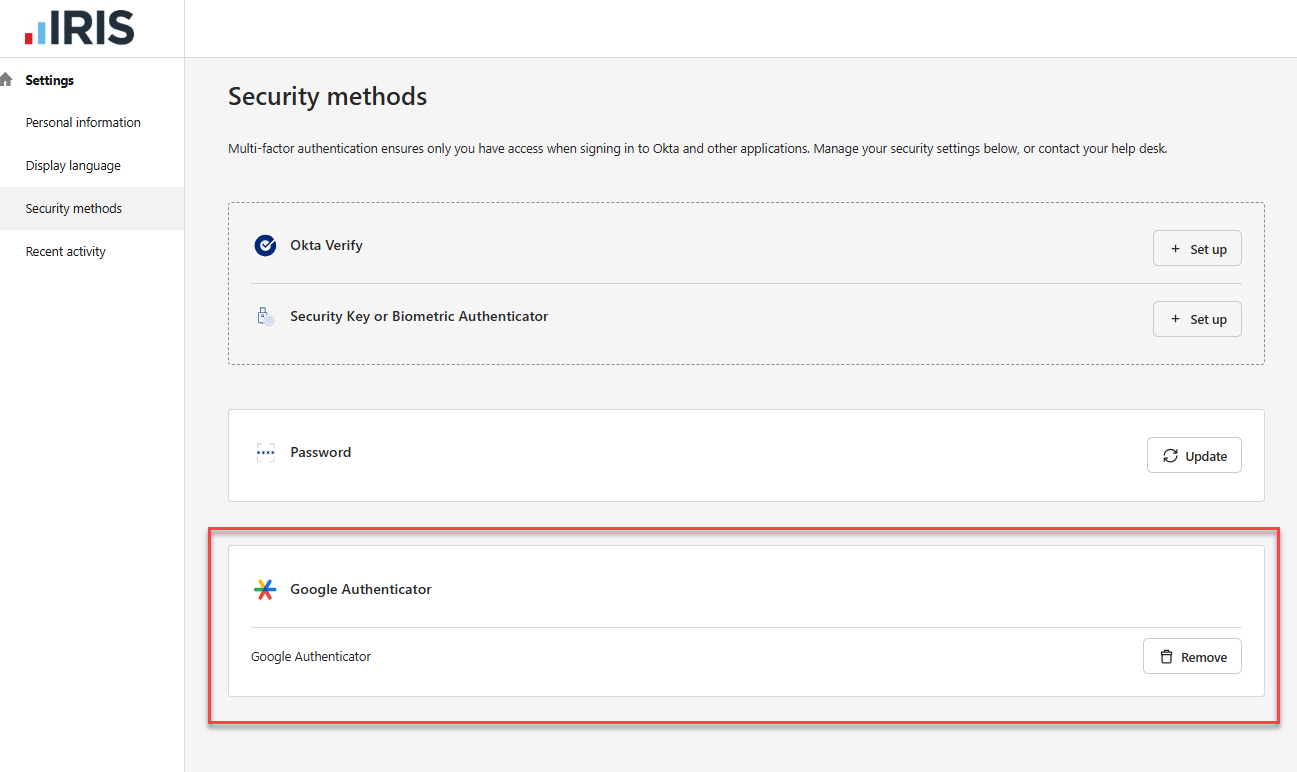Click the home icon beside Settings
Image resolution: width=1297 pixels, height=772 pixels.
pos(6,79)
